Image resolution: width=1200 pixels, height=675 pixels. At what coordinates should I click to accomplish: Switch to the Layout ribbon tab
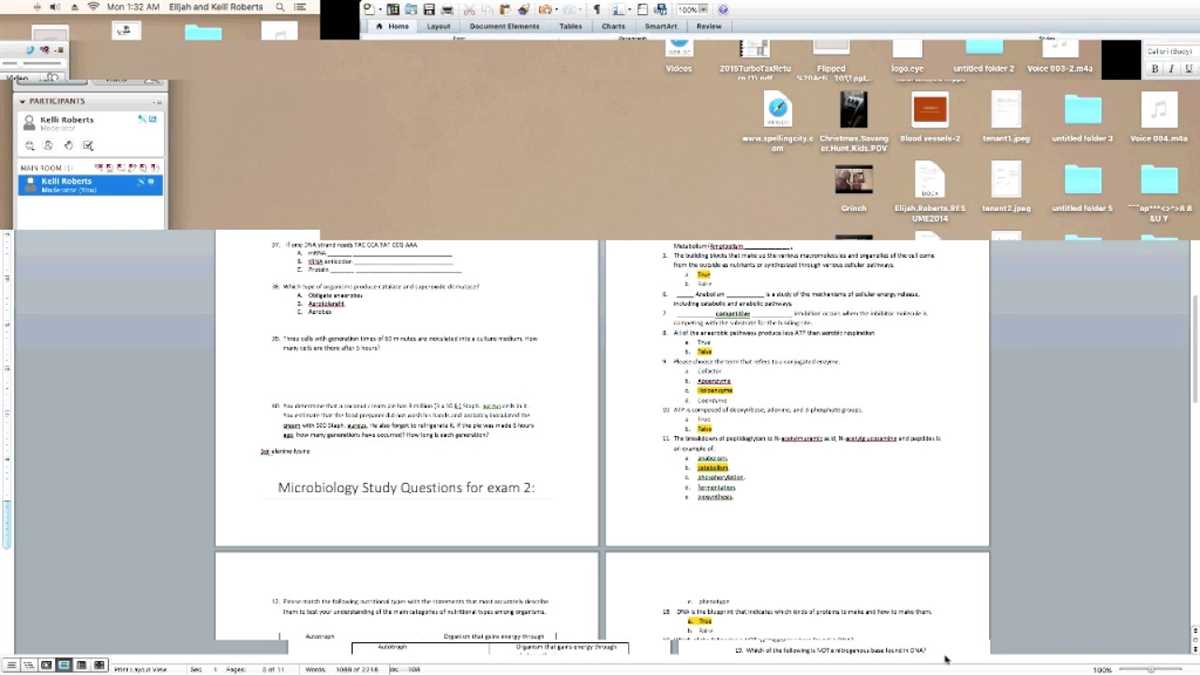tap(438, 26)
